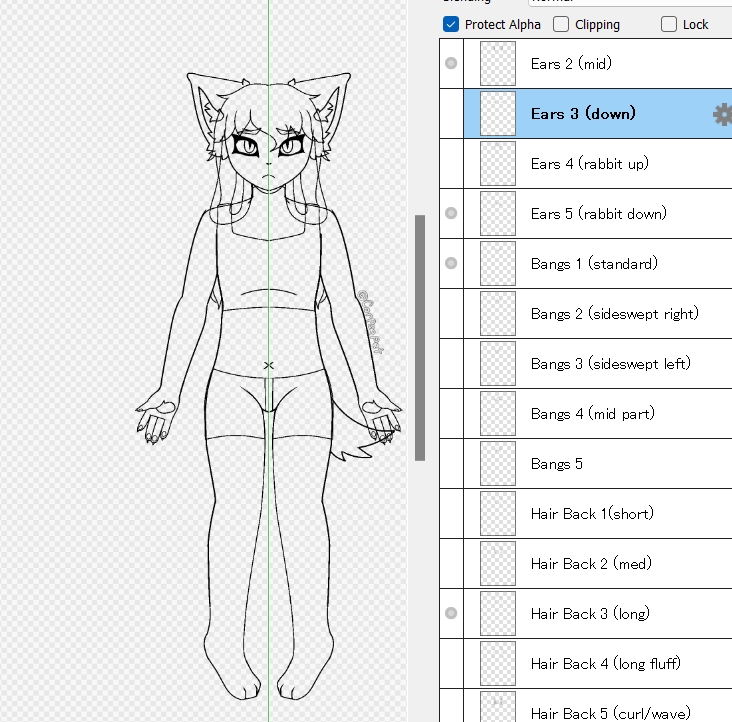Show the Bangs 5 layer
732x722 pixels.
click(451, 463)
